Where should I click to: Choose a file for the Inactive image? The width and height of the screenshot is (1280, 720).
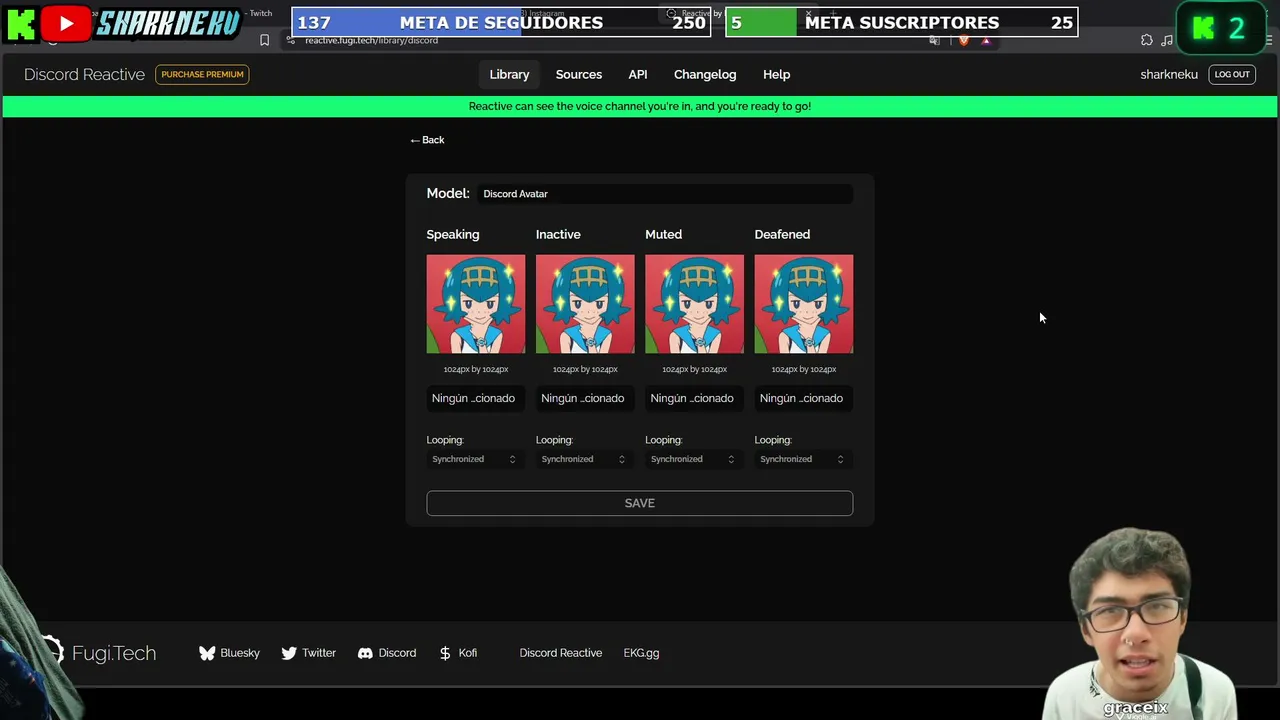[585, 398]
